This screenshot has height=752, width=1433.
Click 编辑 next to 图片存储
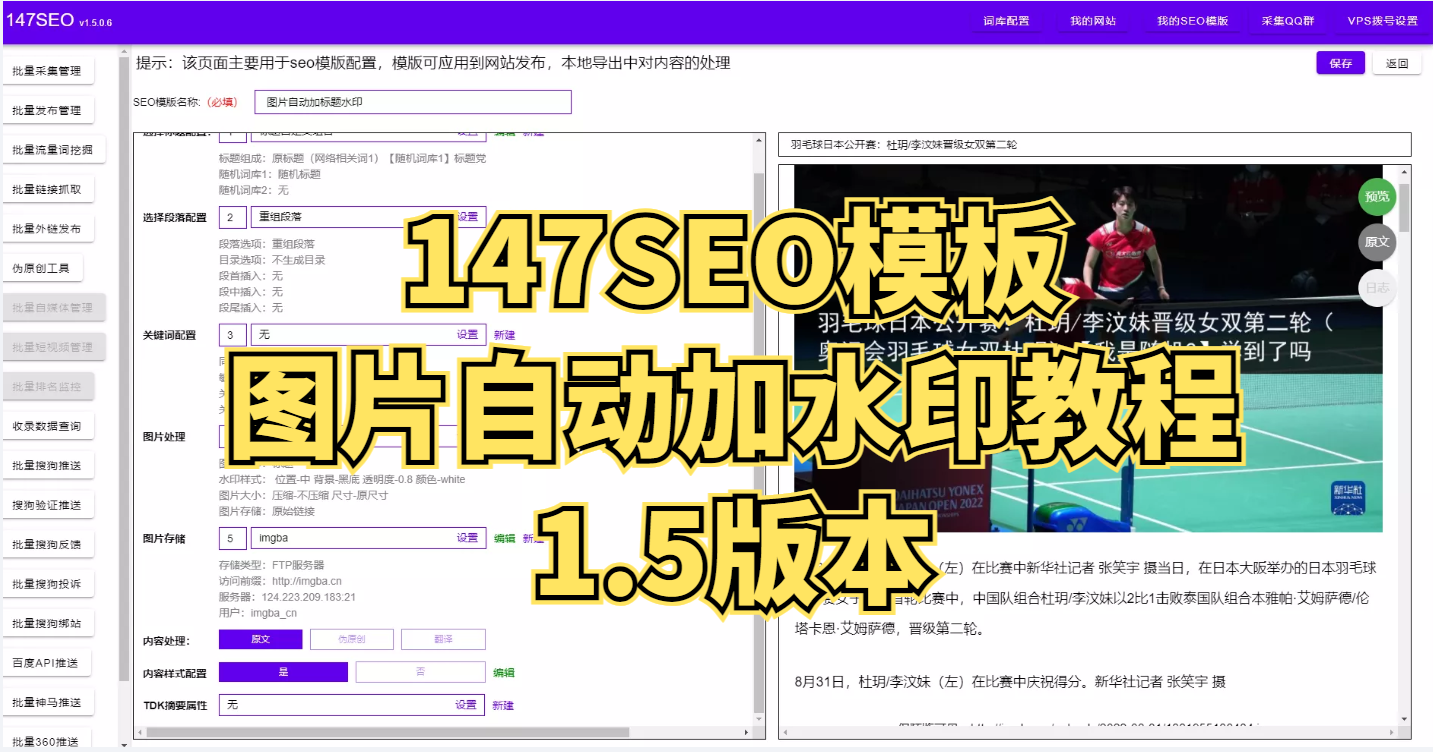click(x=505, y=538)
